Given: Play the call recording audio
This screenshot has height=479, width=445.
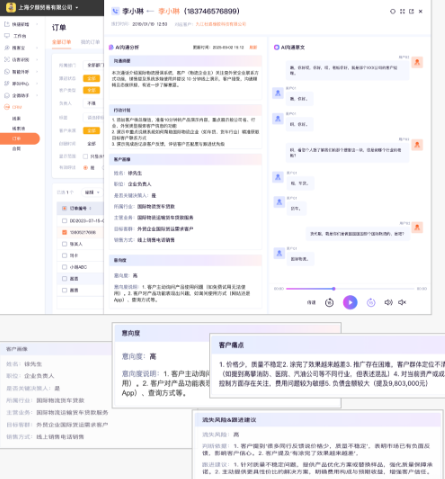Looking at the screenshot, I should click(350, 302).
